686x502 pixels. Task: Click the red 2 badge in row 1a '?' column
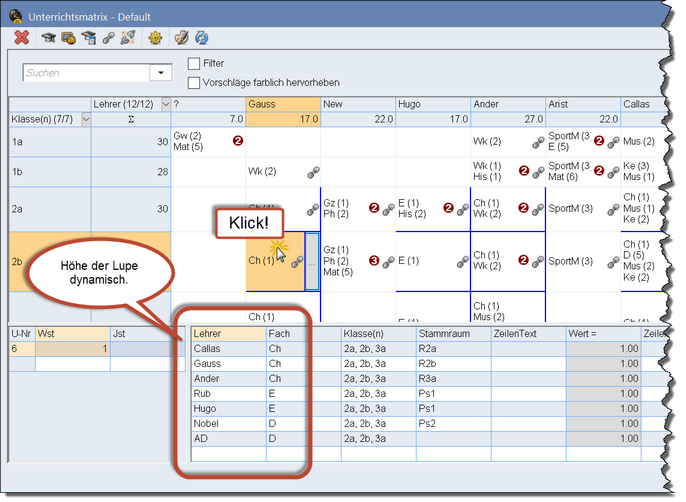[x=238, y=141]
